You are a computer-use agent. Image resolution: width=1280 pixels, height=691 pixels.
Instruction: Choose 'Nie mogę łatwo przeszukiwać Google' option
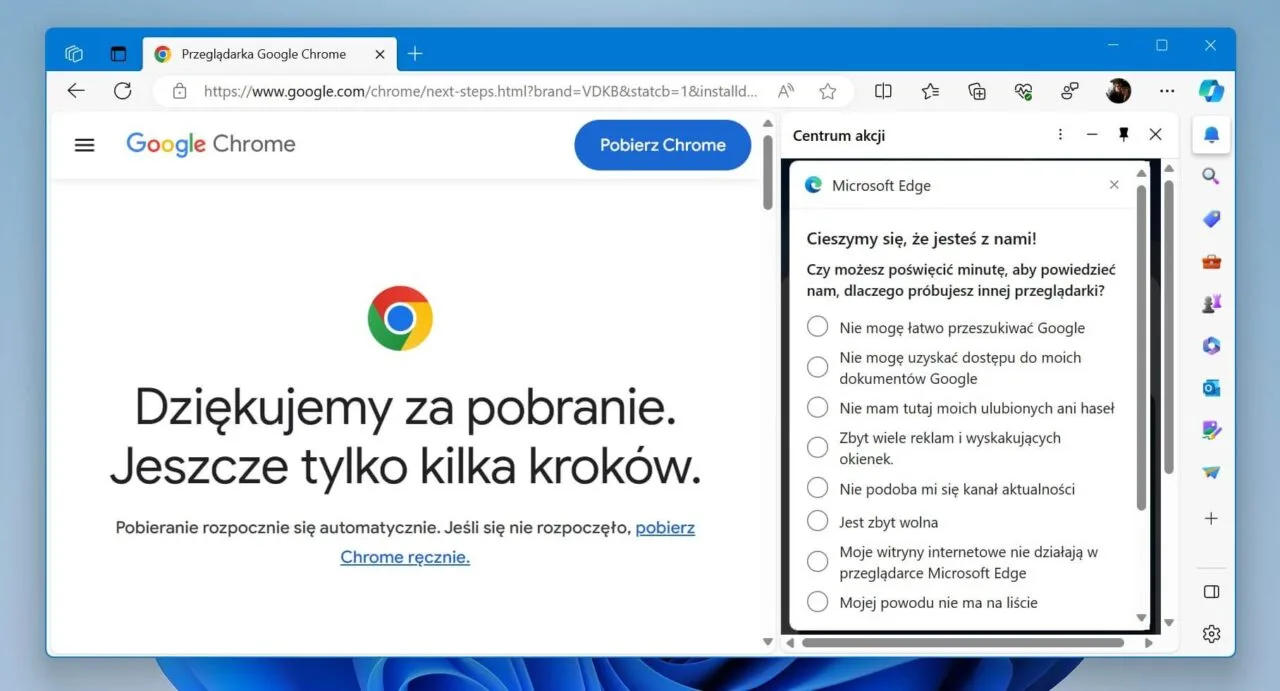pos(818,327)
